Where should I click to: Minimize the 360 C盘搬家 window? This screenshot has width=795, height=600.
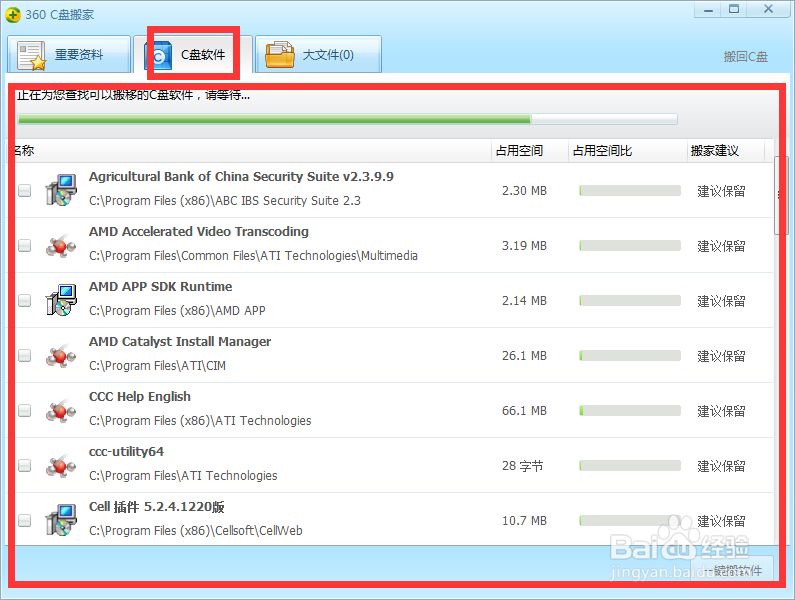pyautogui.click(x=708, y=10)
